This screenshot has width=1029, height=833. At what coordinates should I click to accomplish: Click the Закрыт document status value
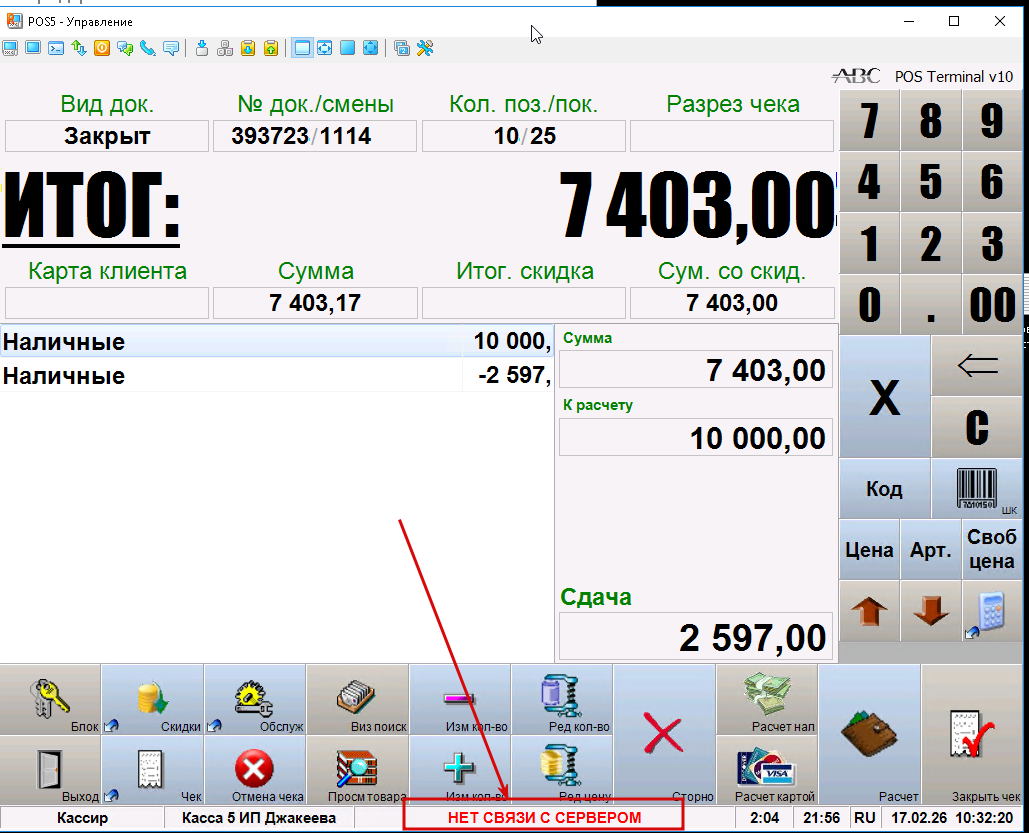[107, 136]
